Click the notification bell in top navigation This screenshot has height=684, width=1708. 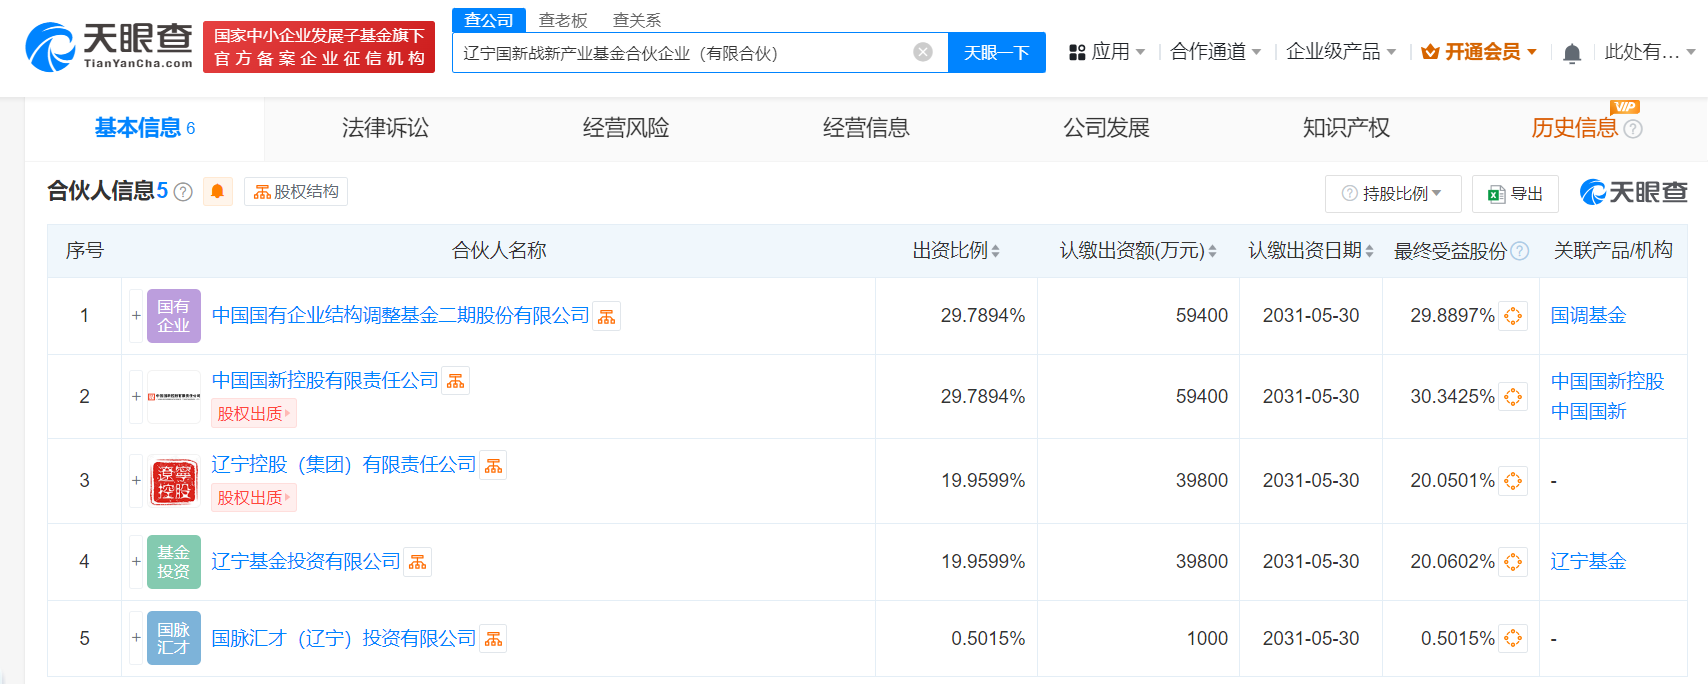click(x=1572, y=53)
